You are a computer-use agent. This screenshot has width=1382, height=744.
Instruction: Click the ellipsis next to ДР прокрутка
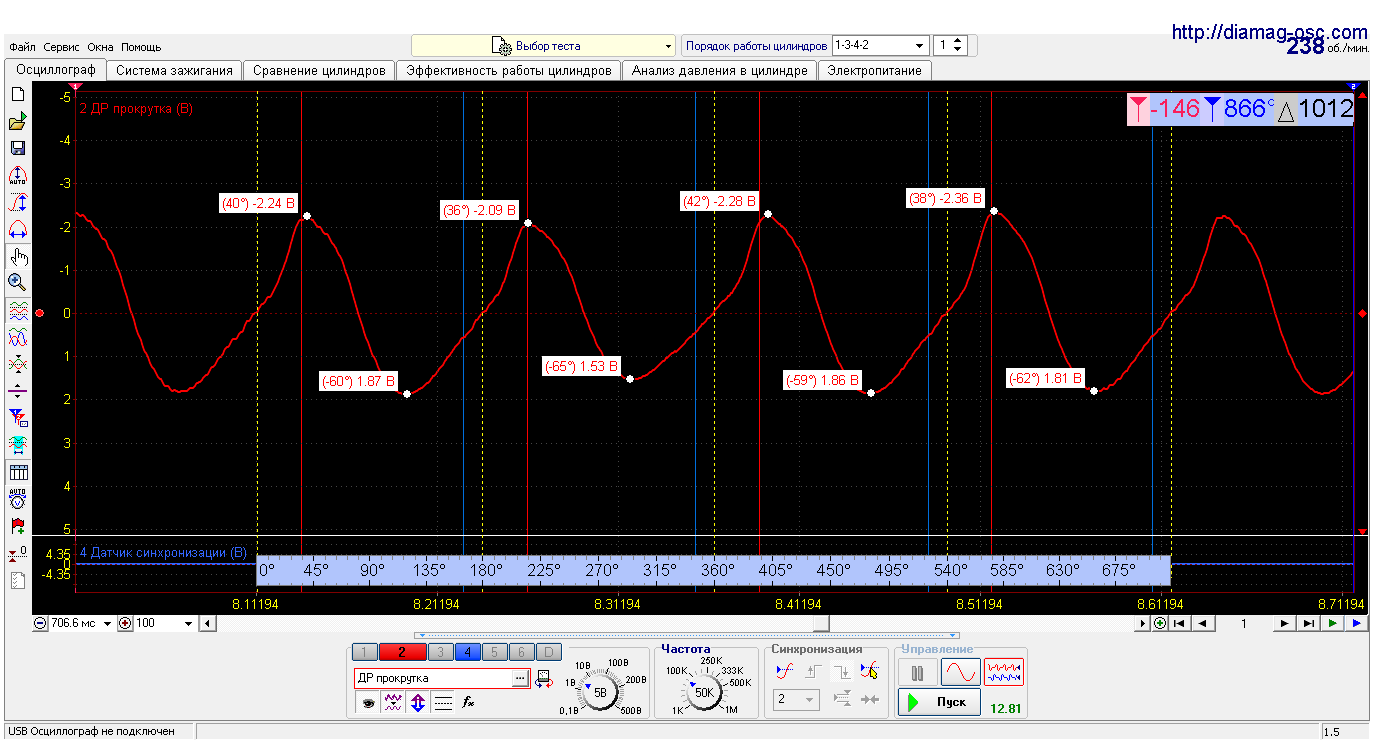(519, 678)
